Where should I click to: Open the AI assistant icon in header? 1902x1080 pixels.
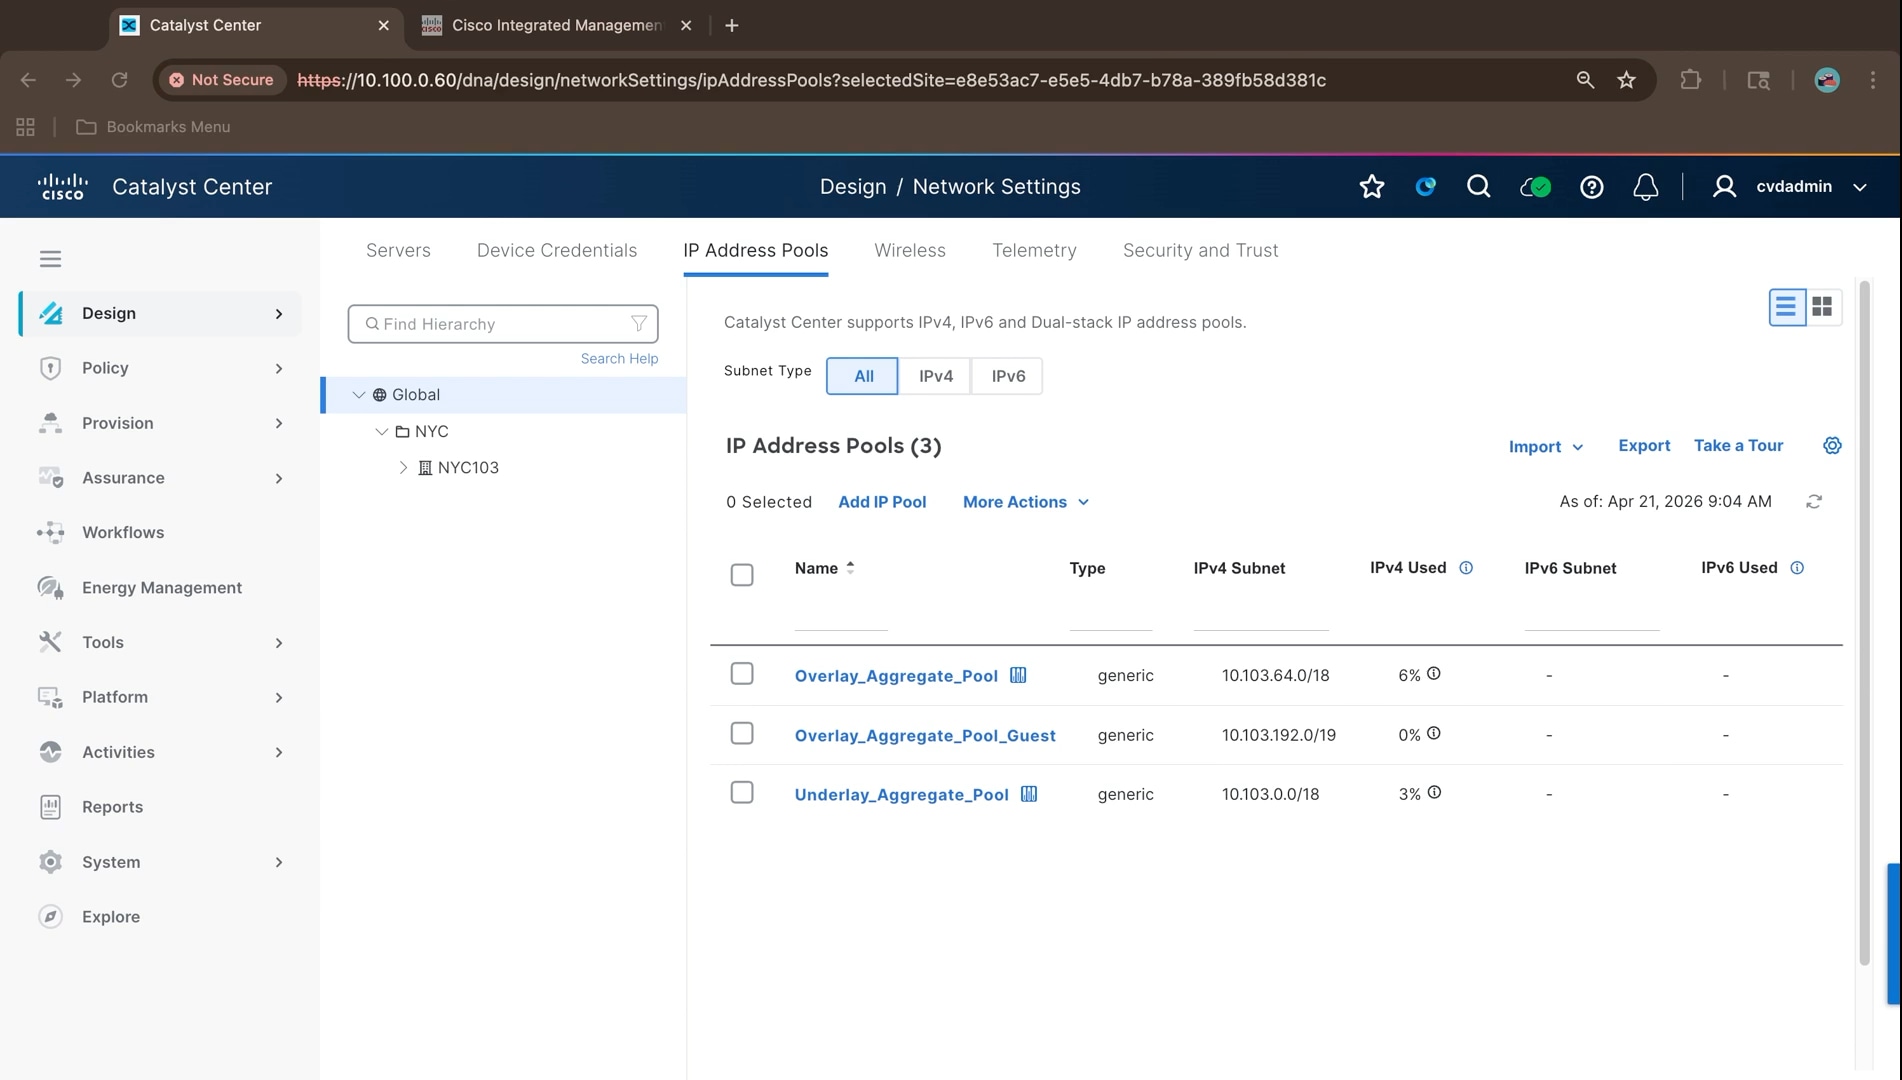tap(1425, 187)
